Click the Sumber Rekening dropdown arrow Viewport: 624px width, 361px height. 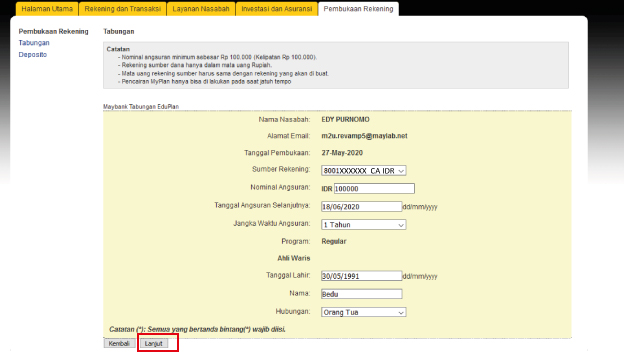(401, 171)
